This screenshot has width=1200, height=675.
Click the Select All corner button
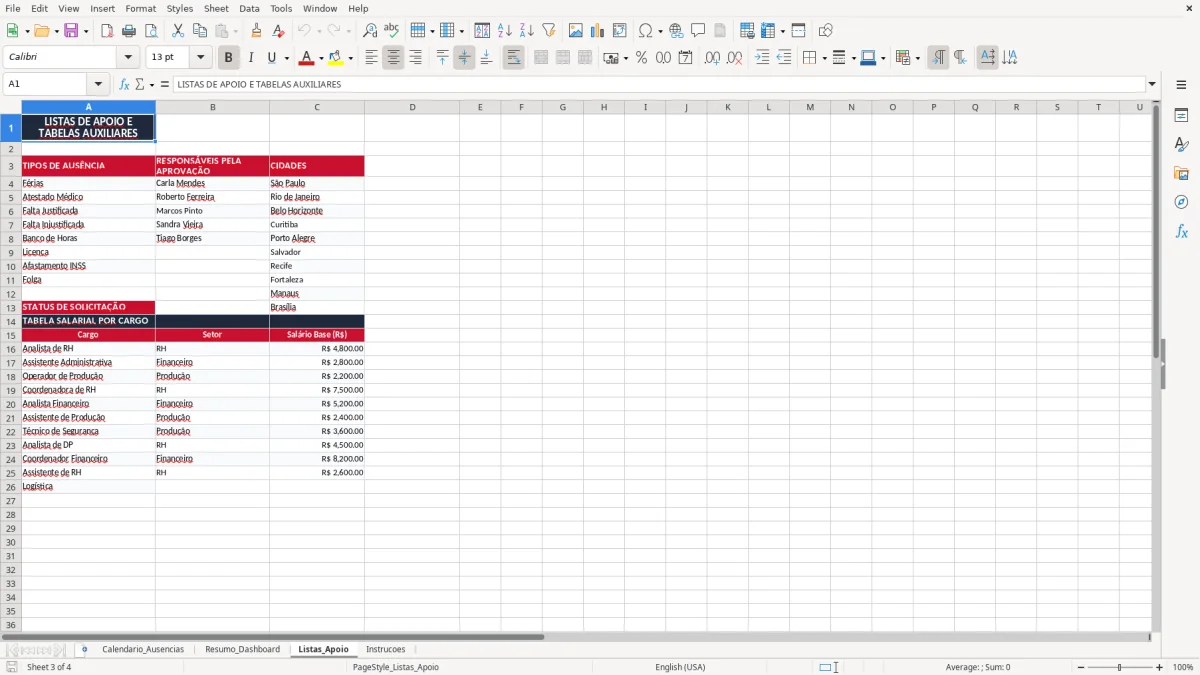11,107
